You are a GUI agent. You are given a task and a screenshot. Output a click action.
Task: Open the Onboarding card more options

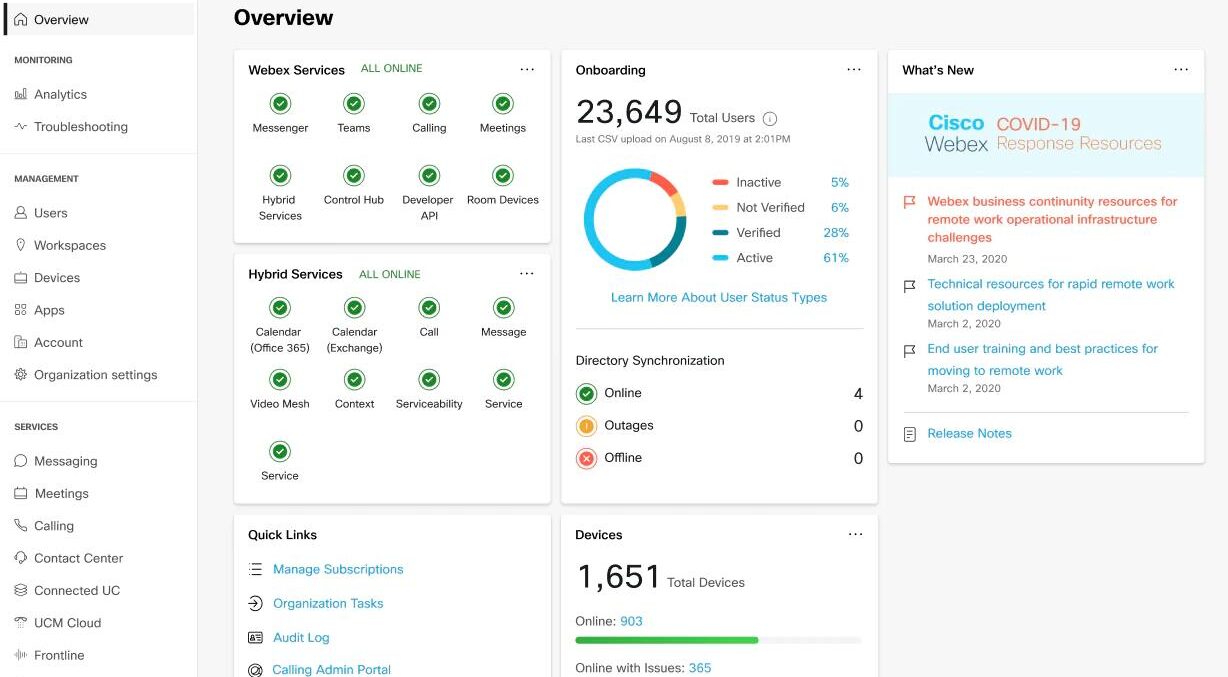coord(854,70)
